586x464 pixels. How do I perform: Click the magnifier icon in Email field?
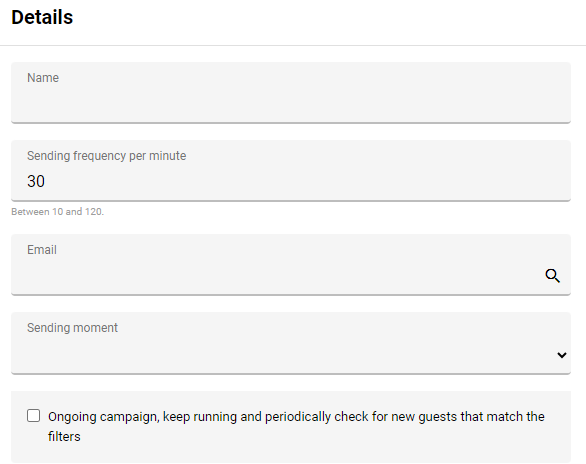(x=552, y=276)
